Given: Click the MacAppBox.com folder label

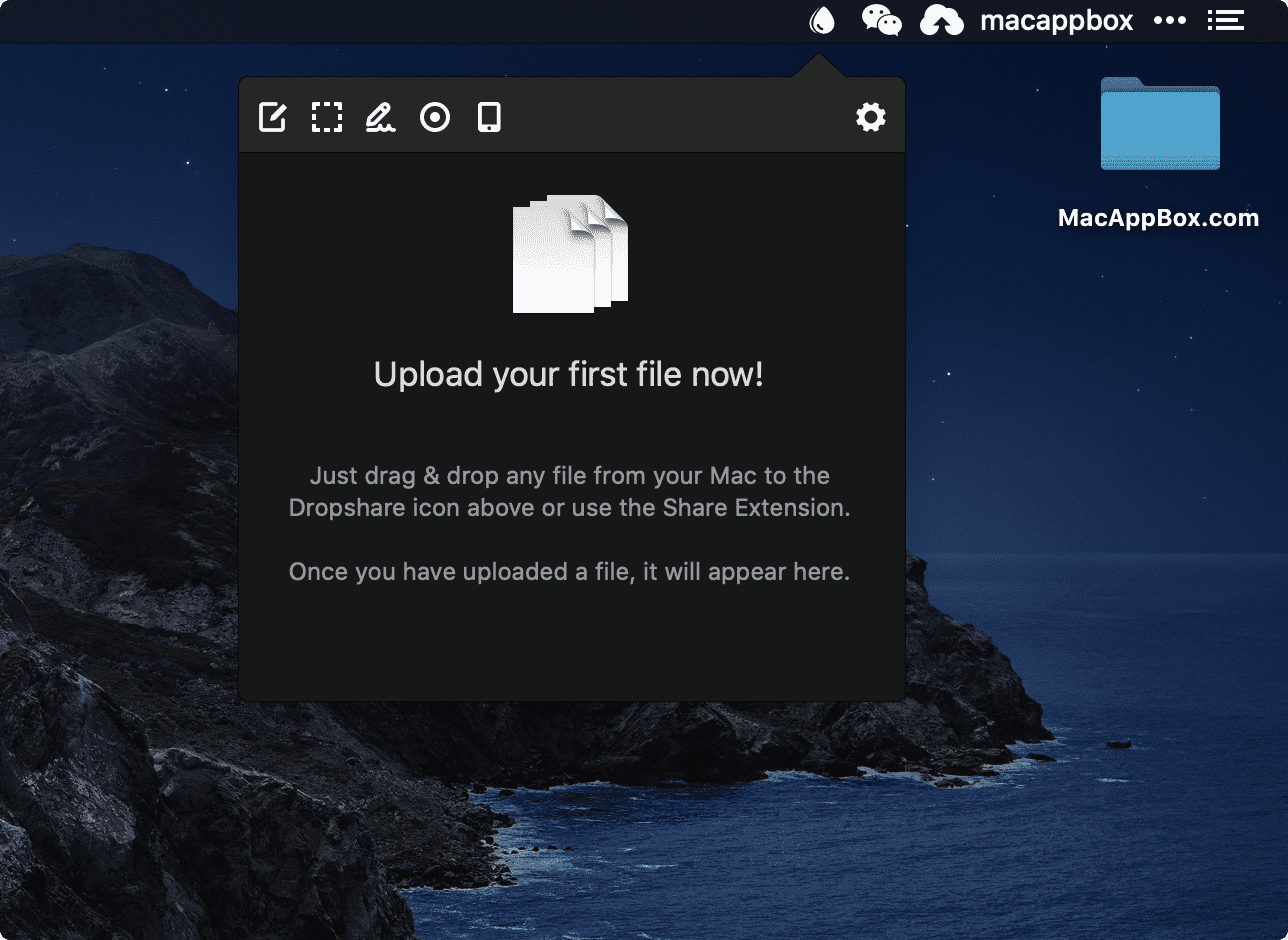Looking at the screenshot, I should [x=1158, y=218].
